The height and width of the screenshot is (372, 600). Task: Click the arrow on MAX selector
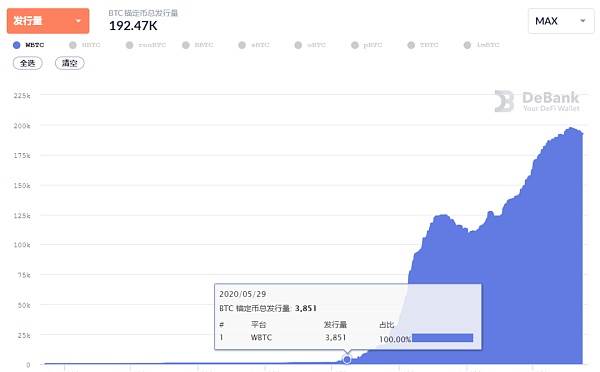pyautogui.click(x=583, y=21)
